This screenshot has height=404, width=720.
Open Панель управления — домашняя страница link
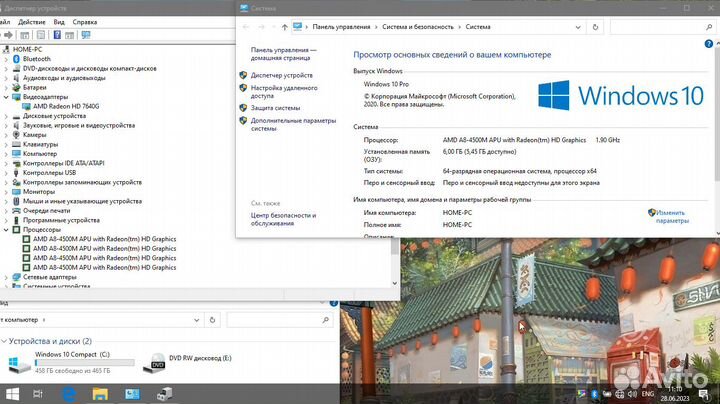coord(283,54)
